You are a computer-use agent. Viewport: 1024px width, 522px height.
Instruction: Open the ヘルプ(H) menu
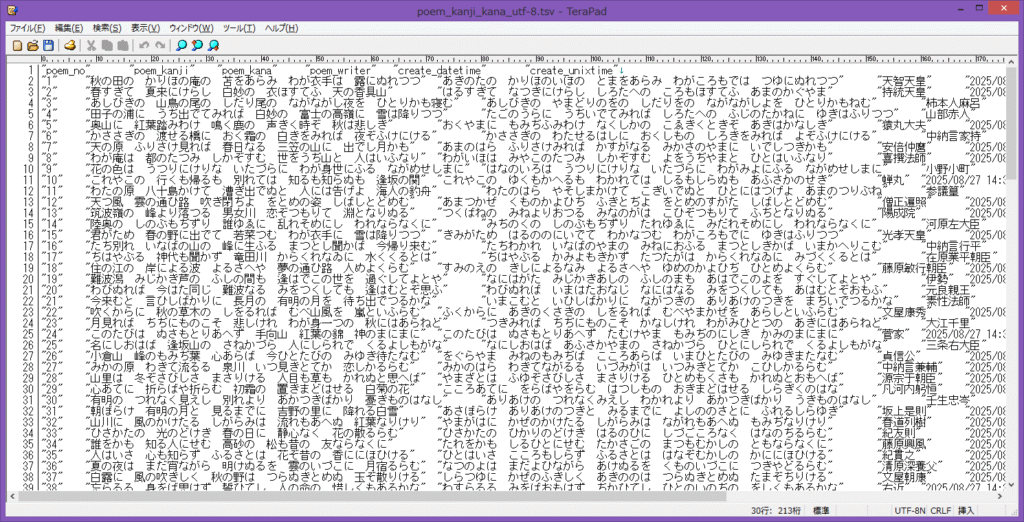click(x=280, y=28)
